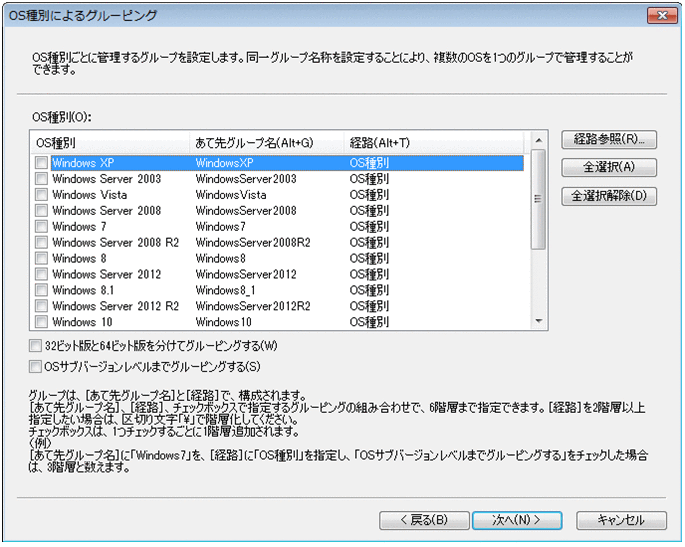The height and width of the screenshot is (547, 685).
Task: Go back with the 戻る(B) button
Action: [x=424, y=520]
